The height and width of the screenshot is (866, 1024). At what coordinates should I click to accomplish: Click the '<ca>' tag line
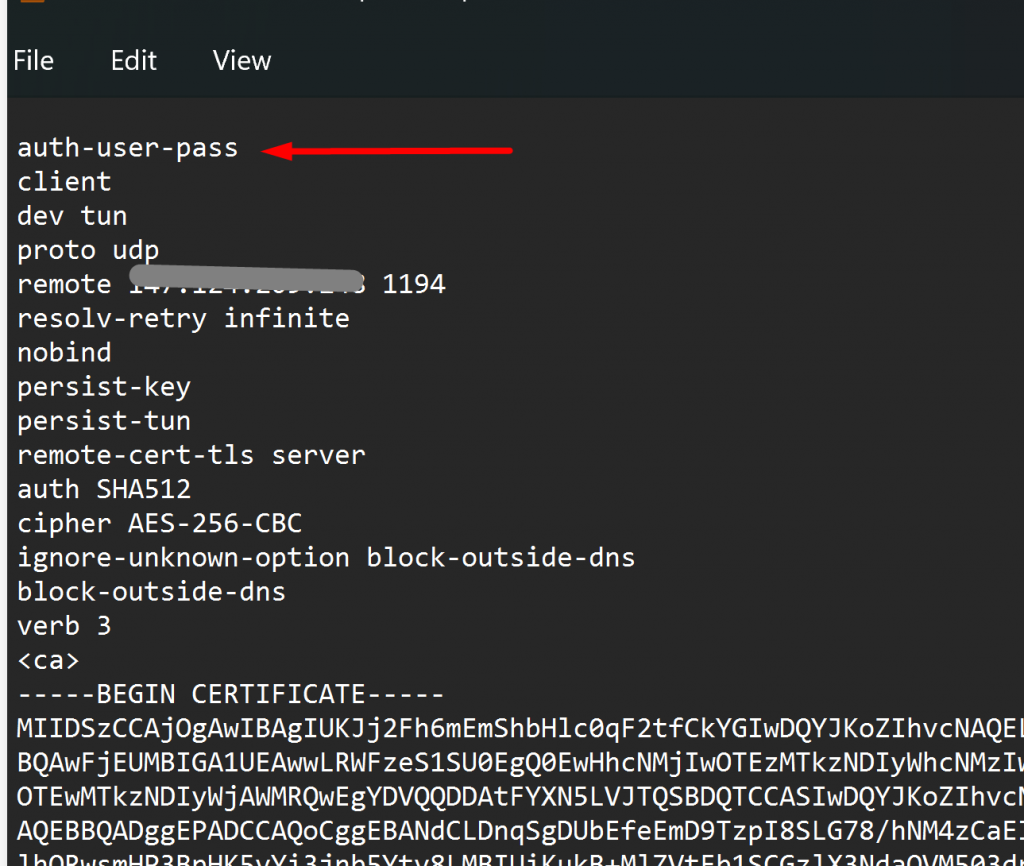[48, 660]
